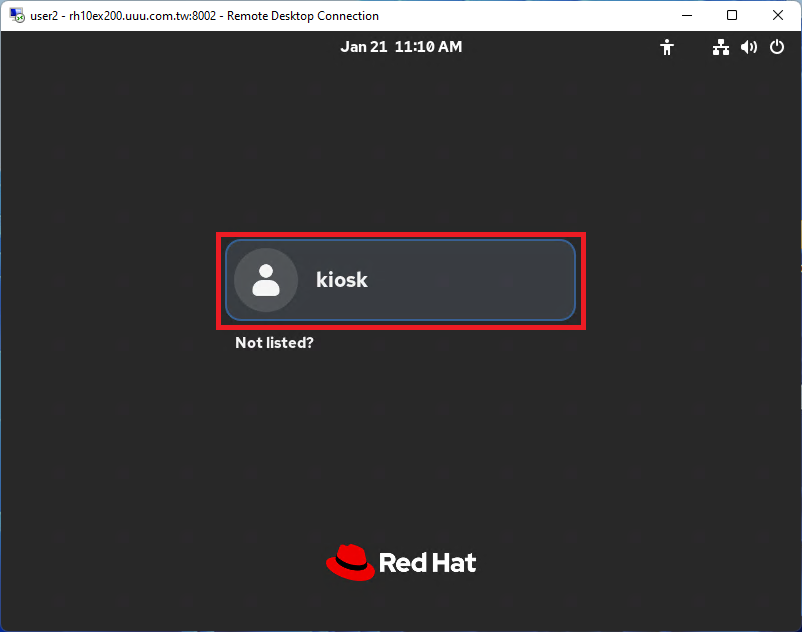Screen dimensions: 802x632
Task: Close the Remote Desktop Connection window
Action: point(778,16)
